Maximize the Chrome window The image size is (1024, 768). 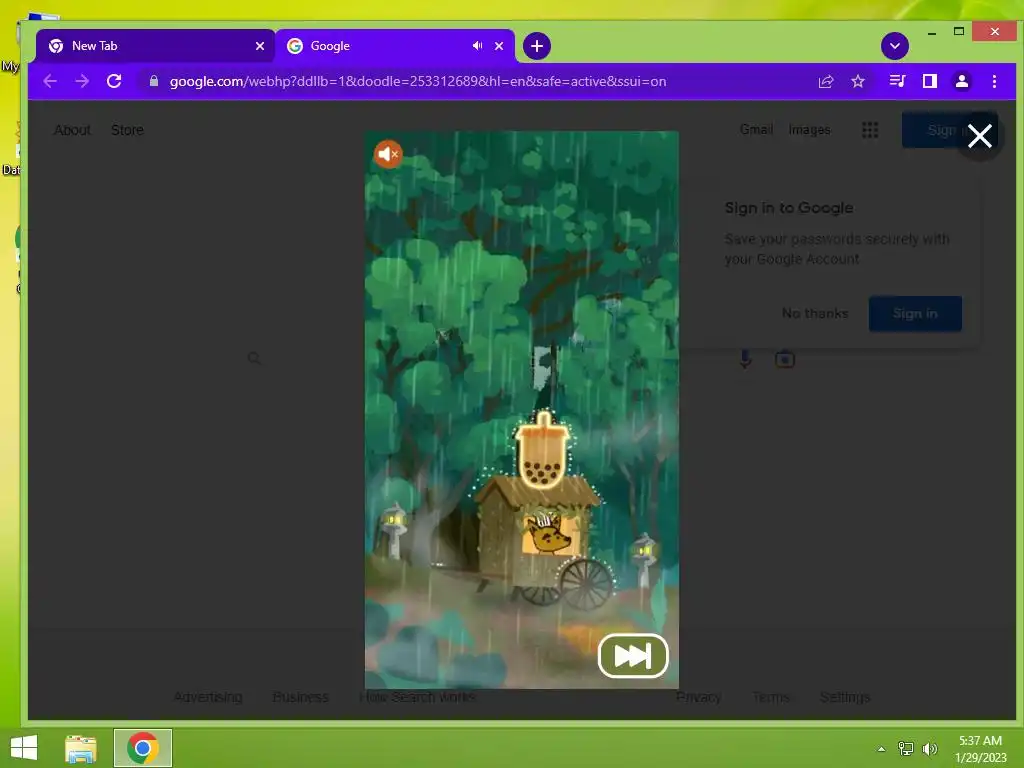point(959,31)
